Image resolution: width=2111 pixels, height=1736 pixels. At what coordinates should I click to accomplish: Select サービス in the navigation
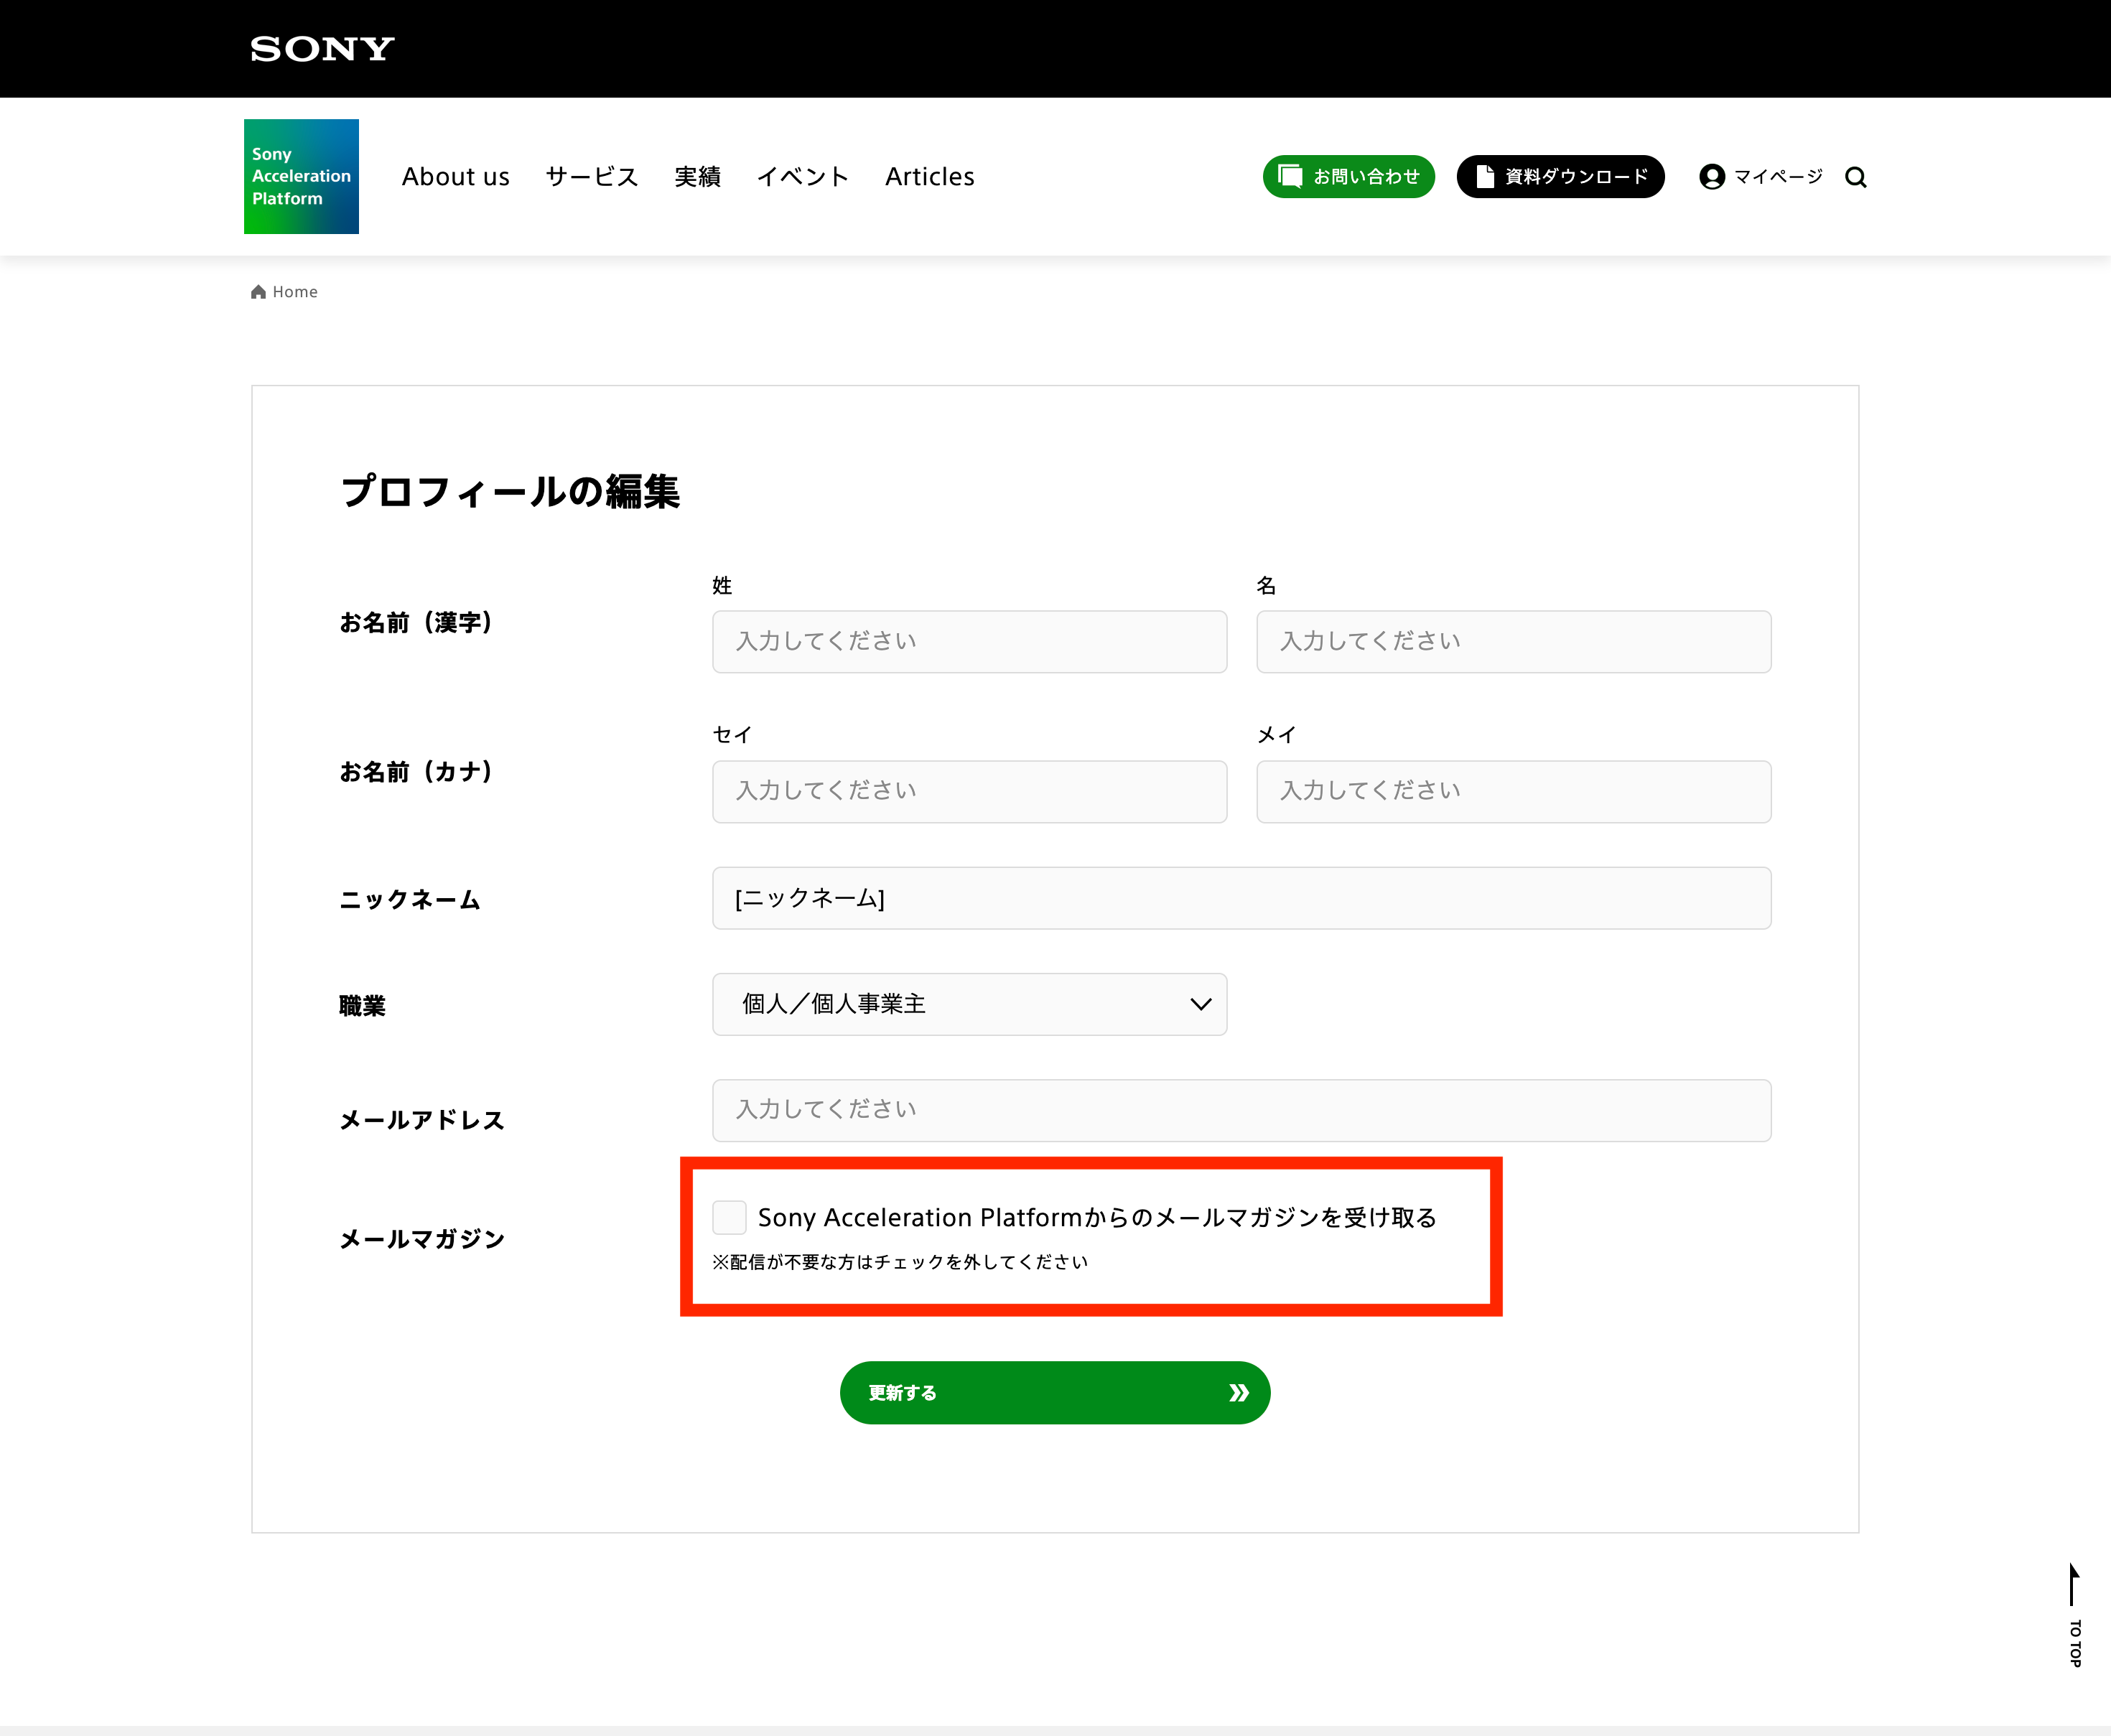[x=590, y=176]
